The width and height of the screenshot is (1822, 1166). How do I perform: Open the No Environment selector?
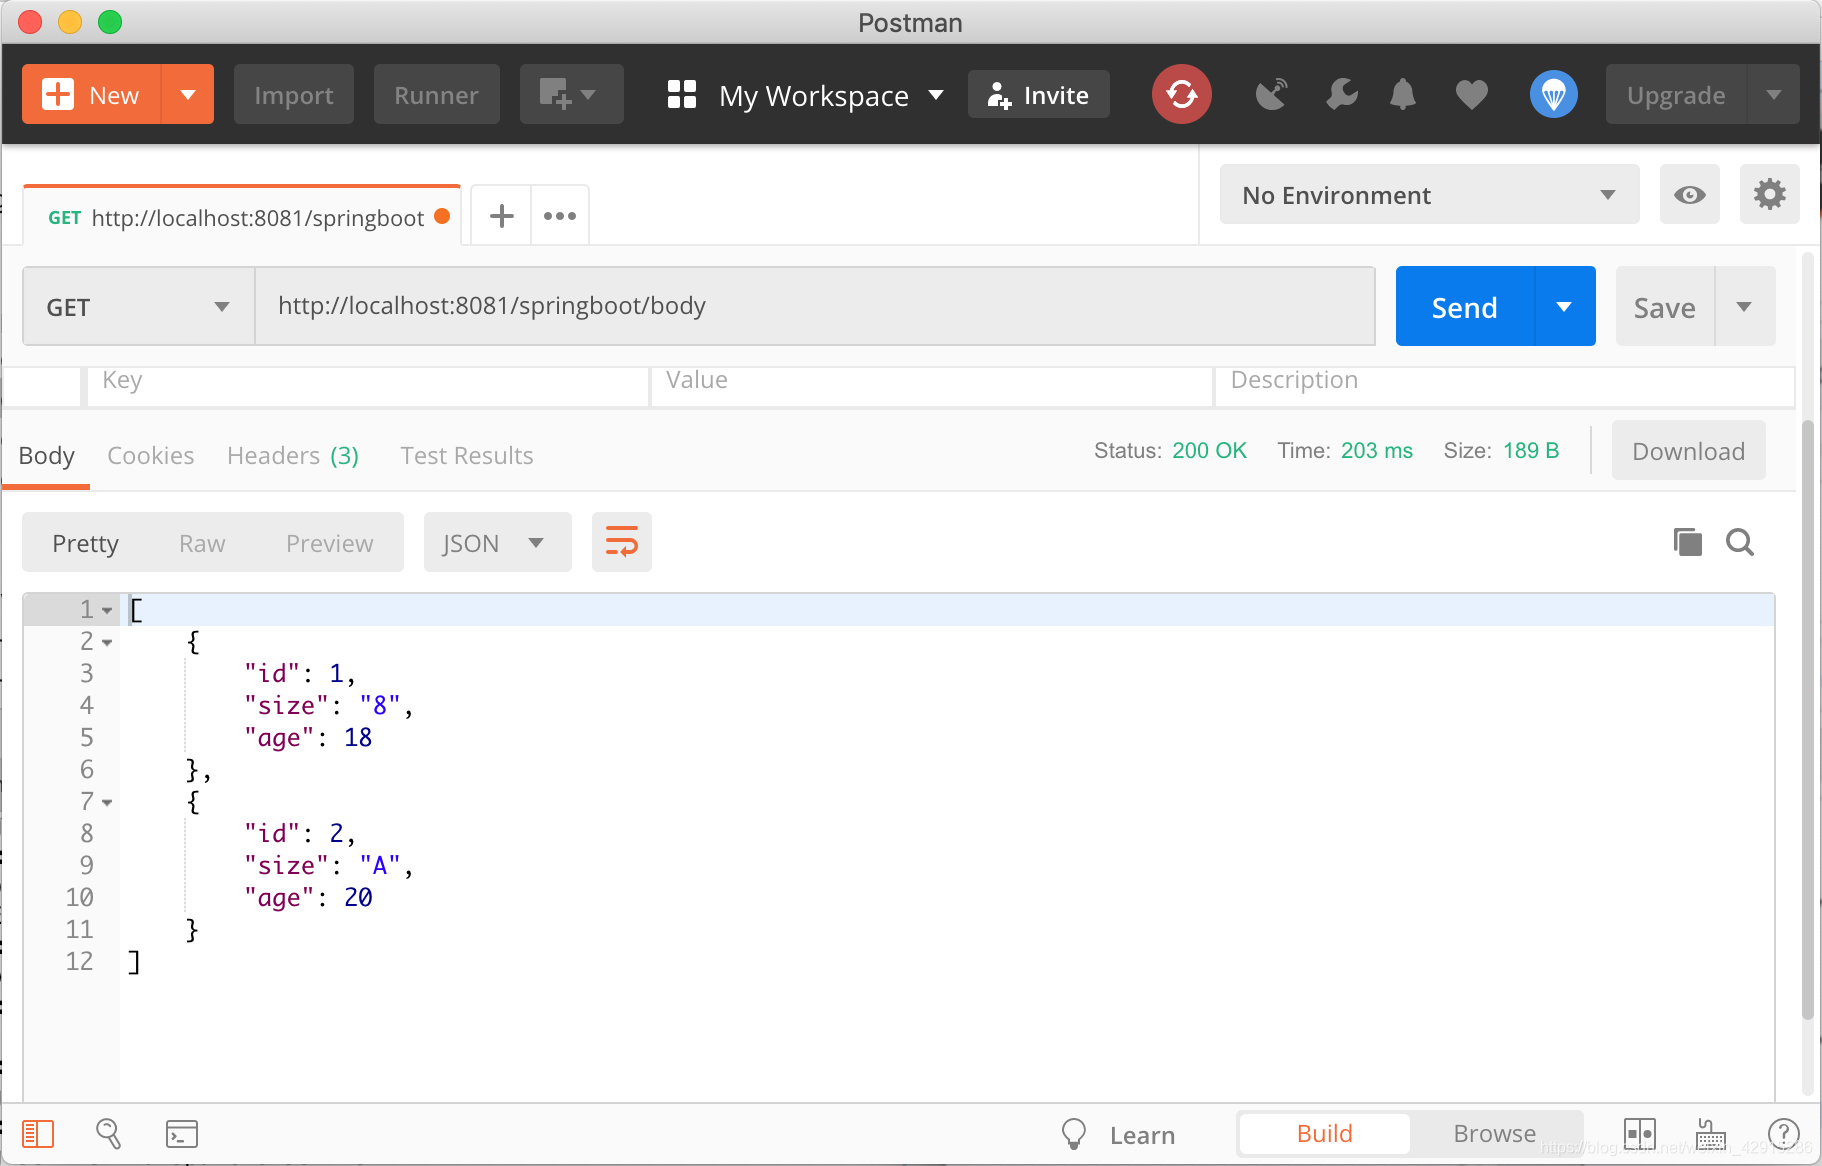pos(1429,195)
